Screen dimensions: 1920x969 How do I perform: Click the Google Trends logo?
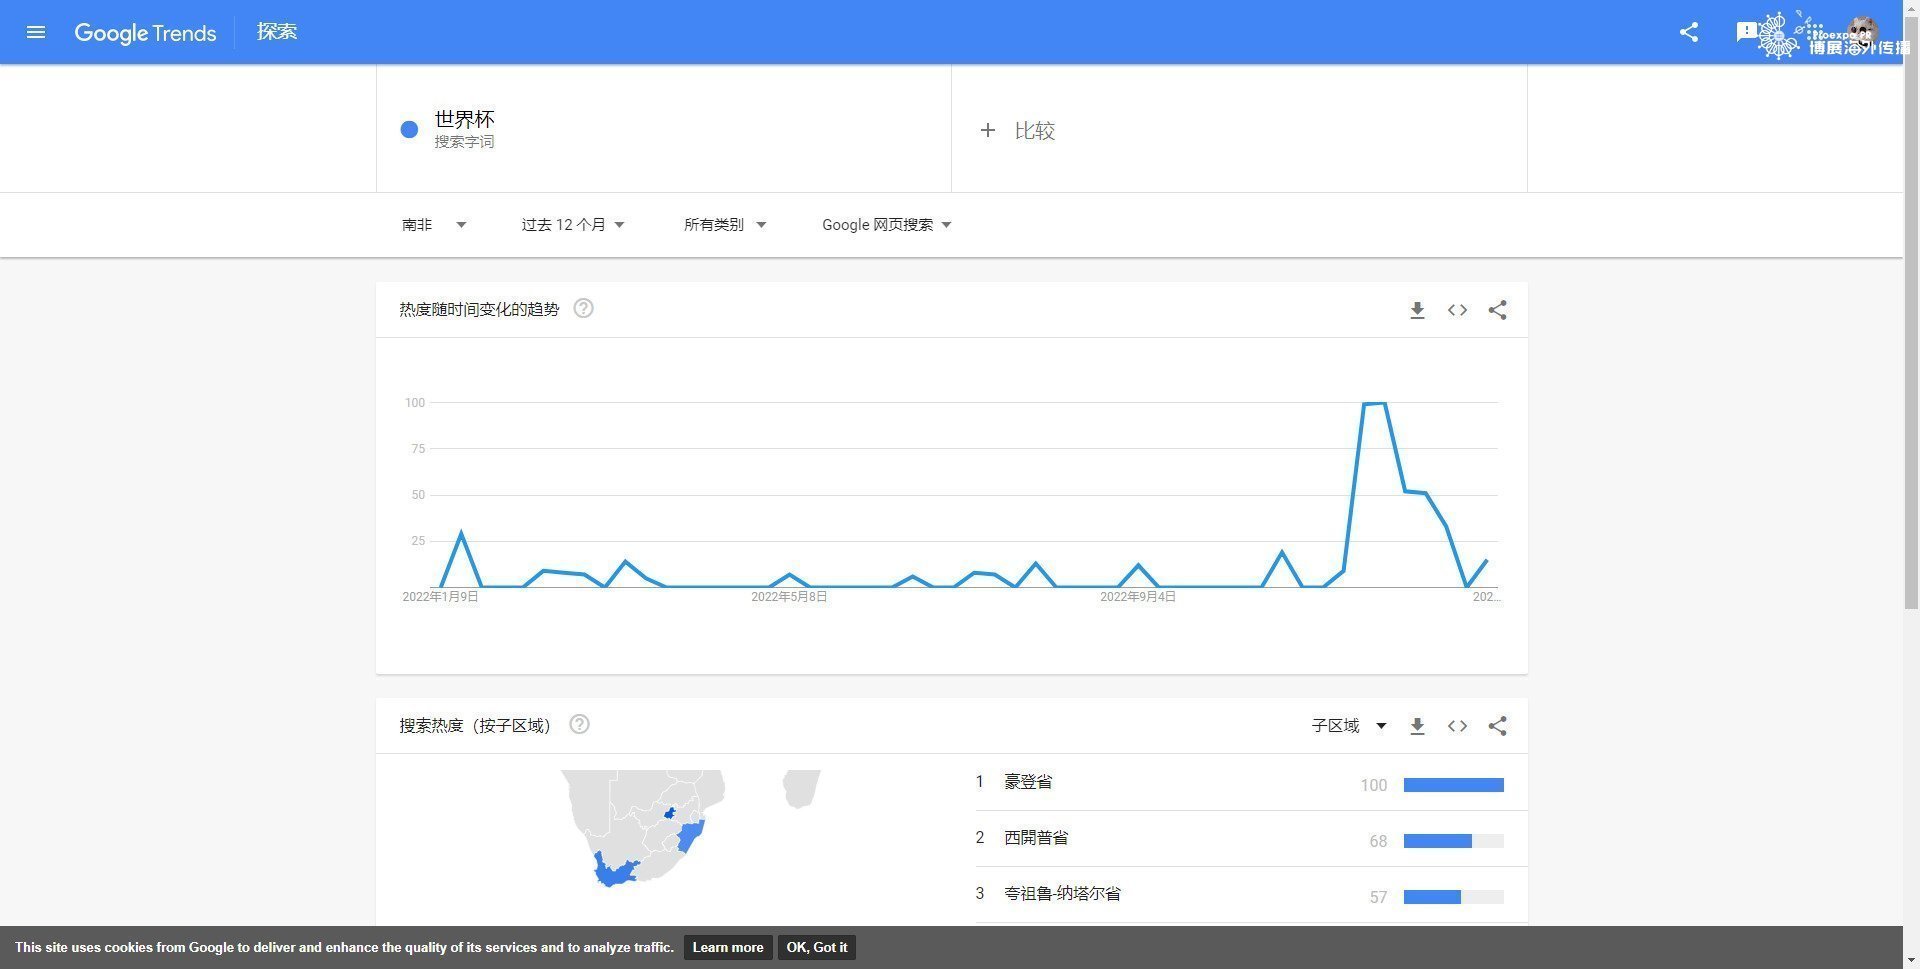pyautogui.click(x=145, y=33)
